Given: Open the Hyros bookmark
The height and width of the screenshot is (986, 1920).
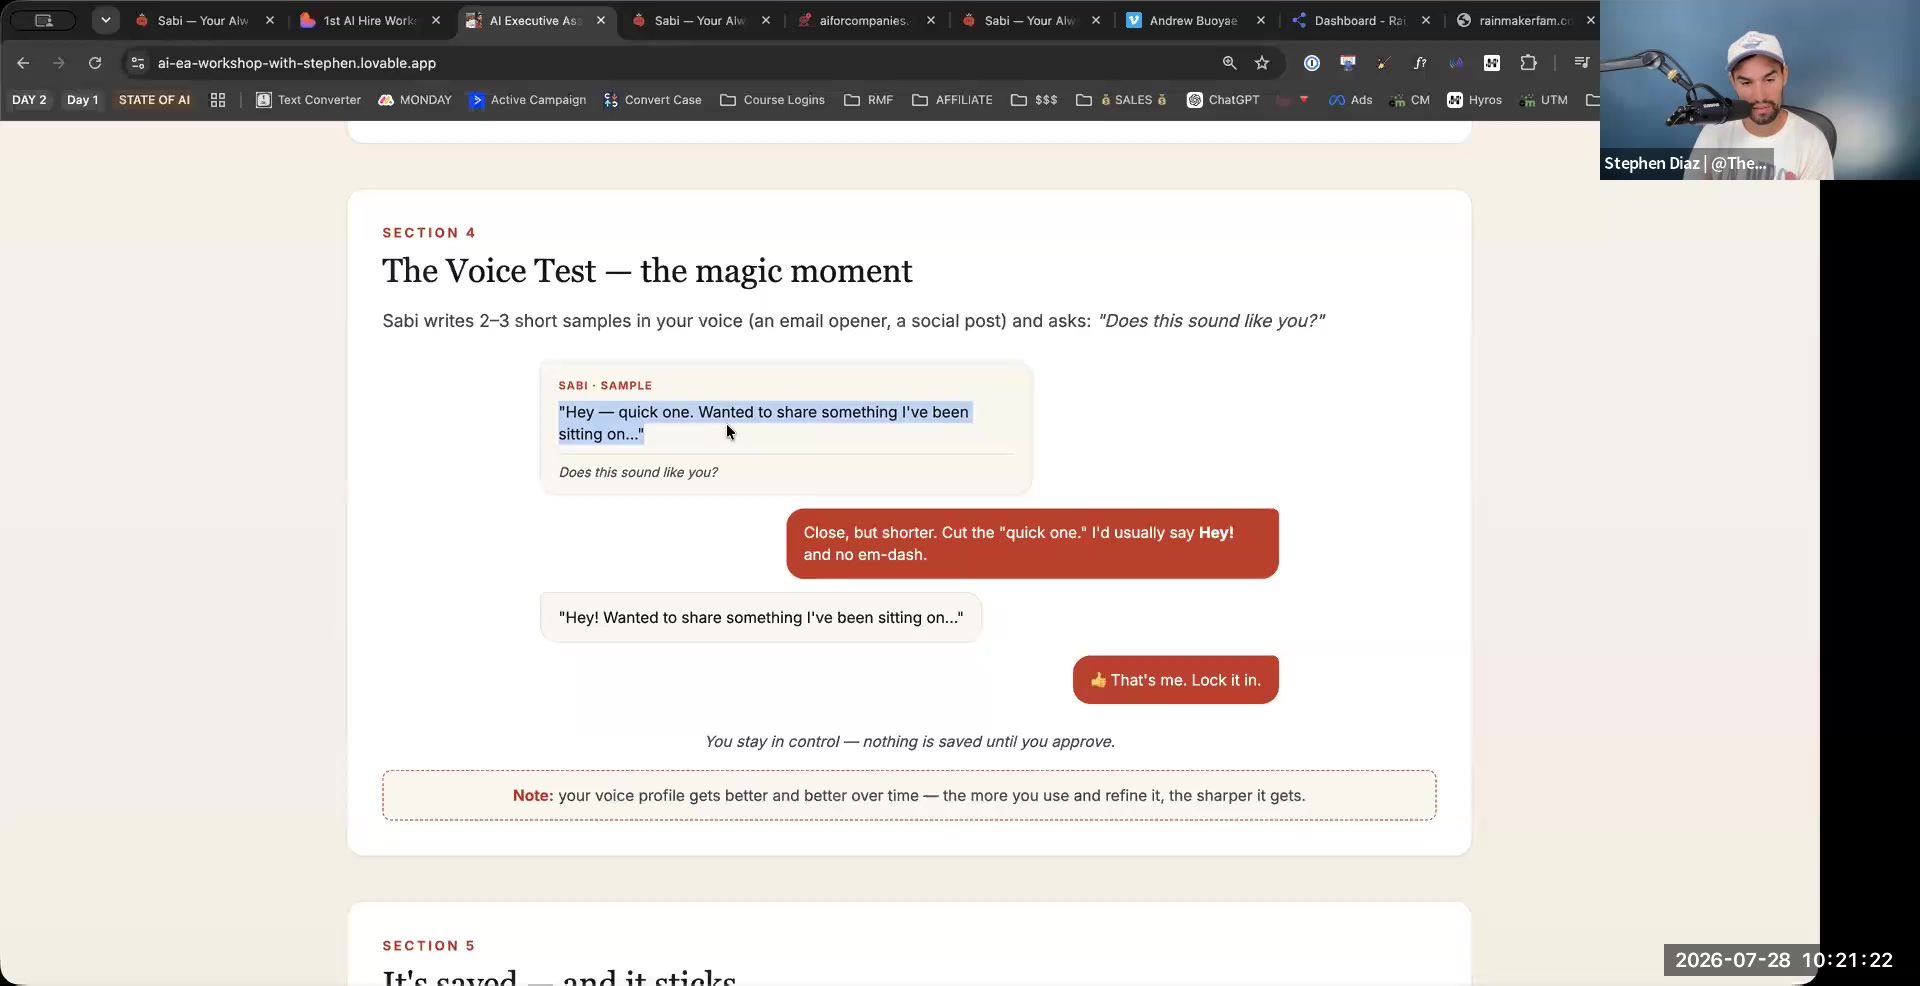Looking at the screenshot, I should point(1475,100).
